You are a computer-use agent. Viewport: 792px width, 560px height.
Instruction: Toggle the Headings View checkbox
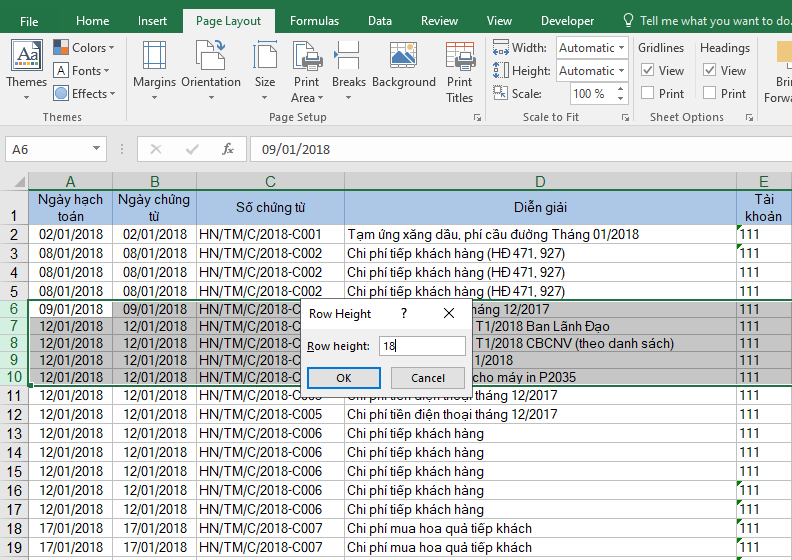pyautogui.click(x=710, y=71)
